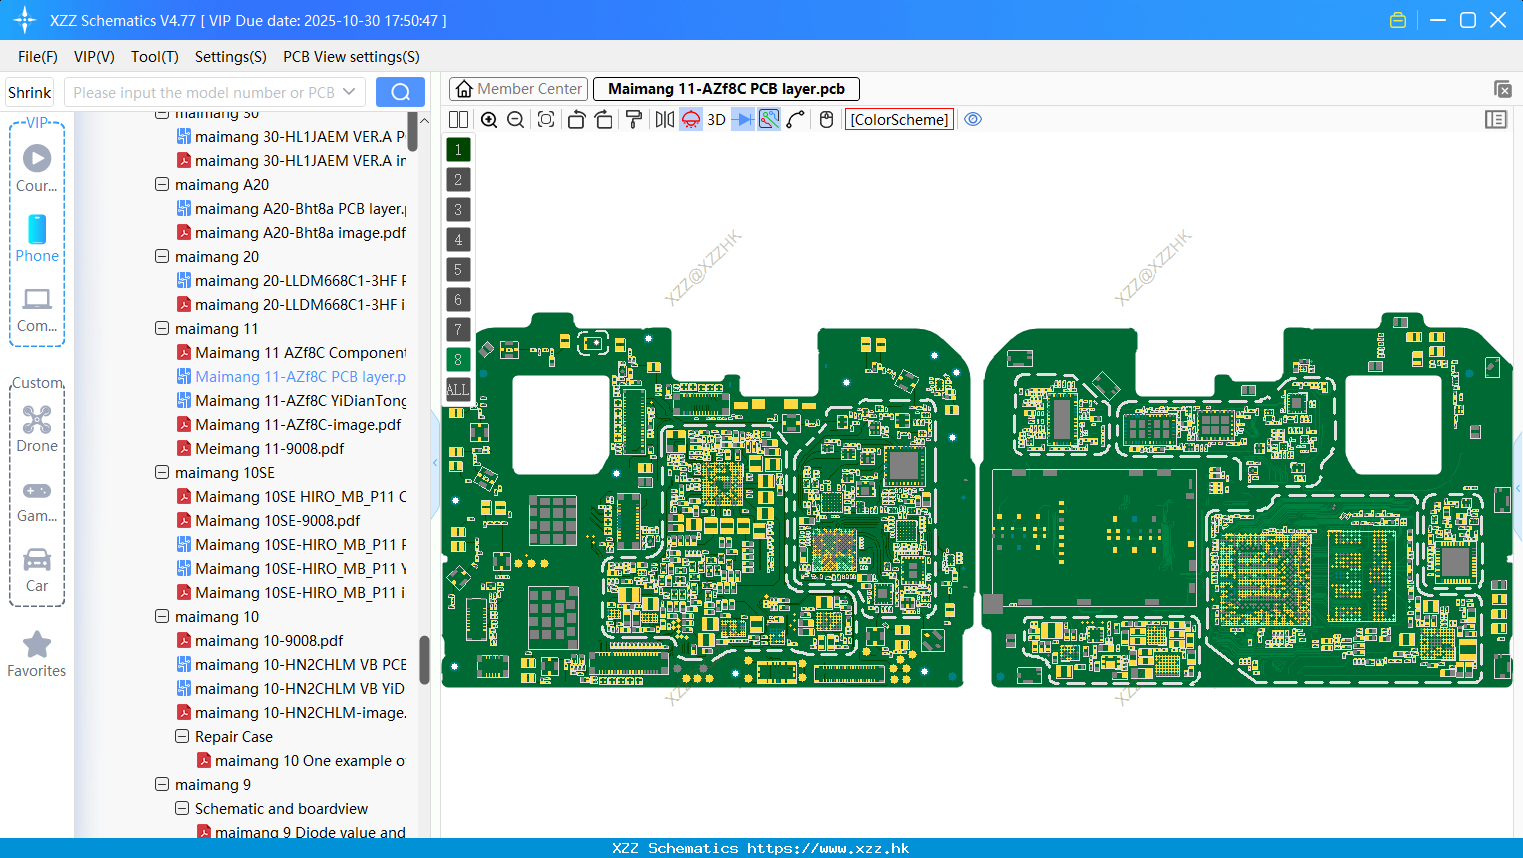Select the curve line tool

[796, 120]
